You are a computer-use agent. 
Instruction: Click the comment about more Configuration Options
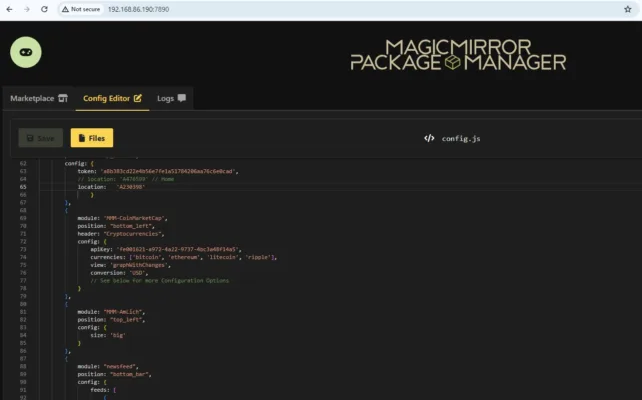pos(160,280)
